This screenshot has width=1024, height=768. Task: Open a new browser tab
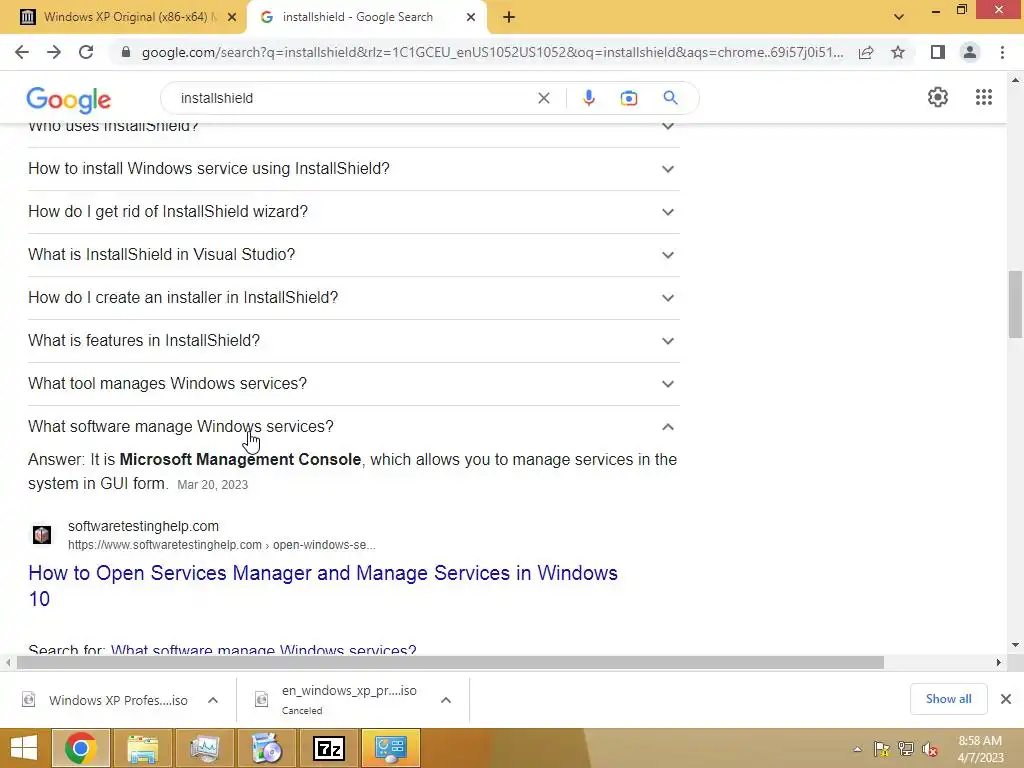(509, 18)
